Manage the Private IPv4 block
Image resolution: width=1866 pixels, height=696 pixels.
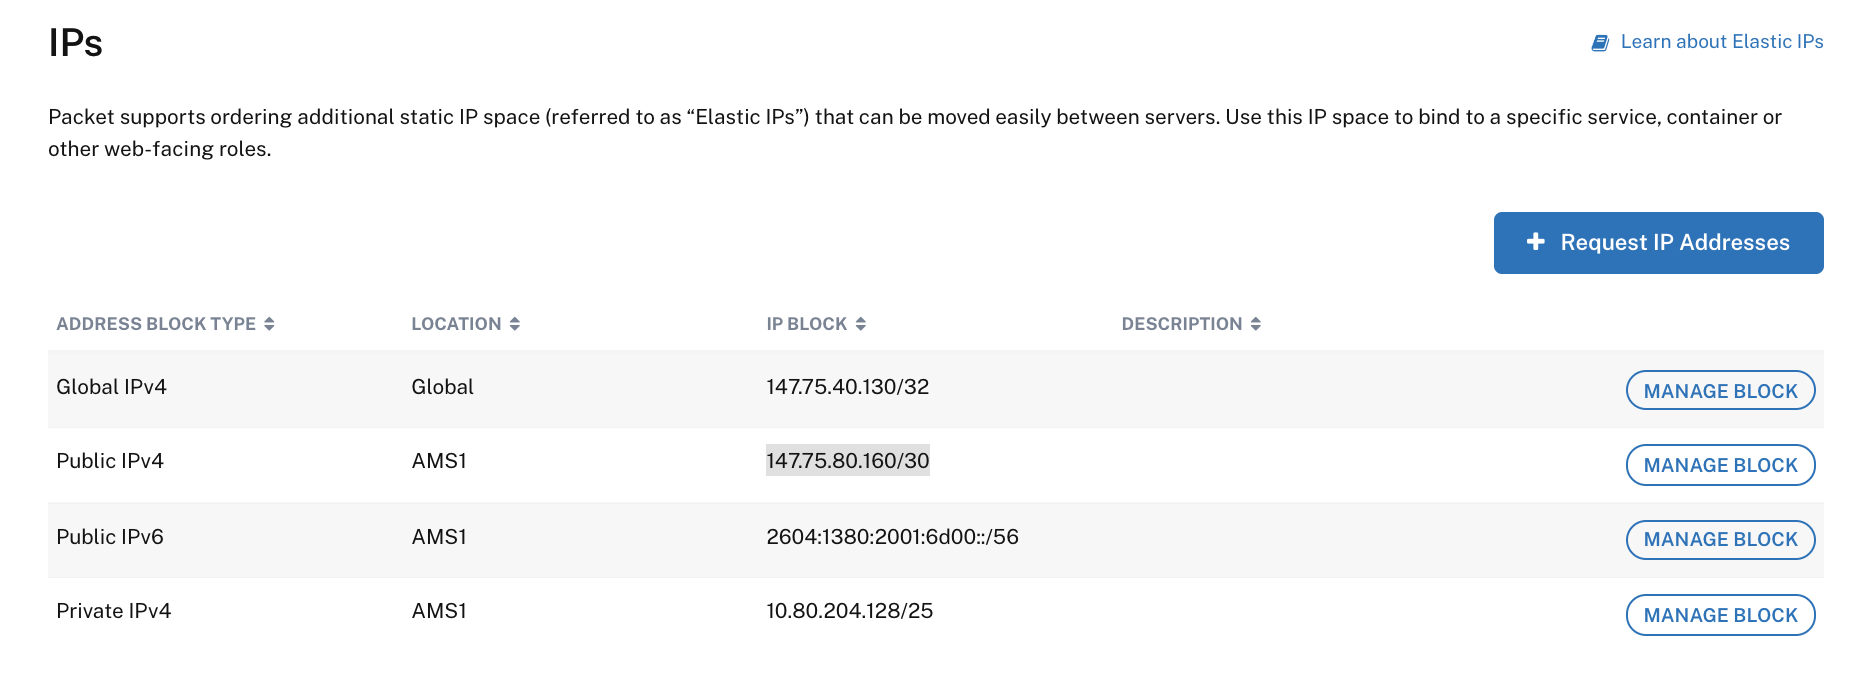pyautogui.click(x=1720, y=615)
